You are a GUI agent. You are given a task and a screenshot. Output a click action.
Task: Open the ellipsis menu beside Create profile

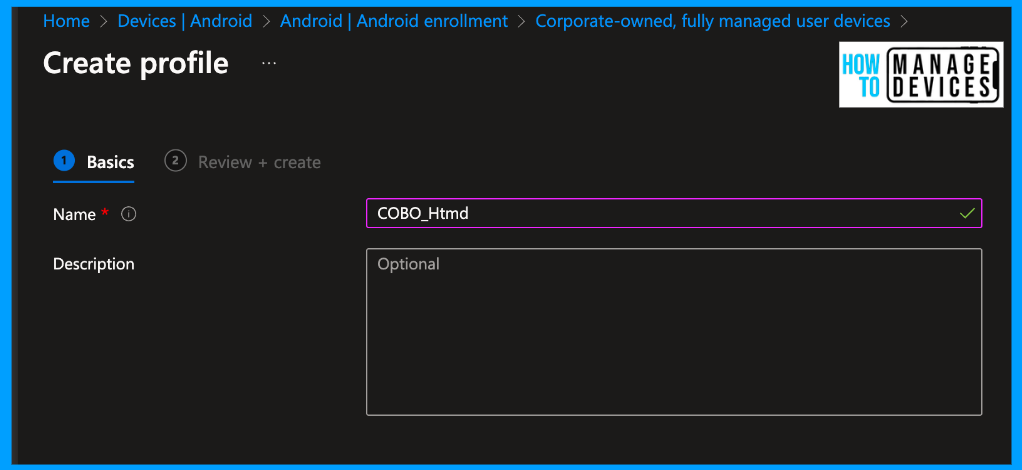[x=269, y=63]
